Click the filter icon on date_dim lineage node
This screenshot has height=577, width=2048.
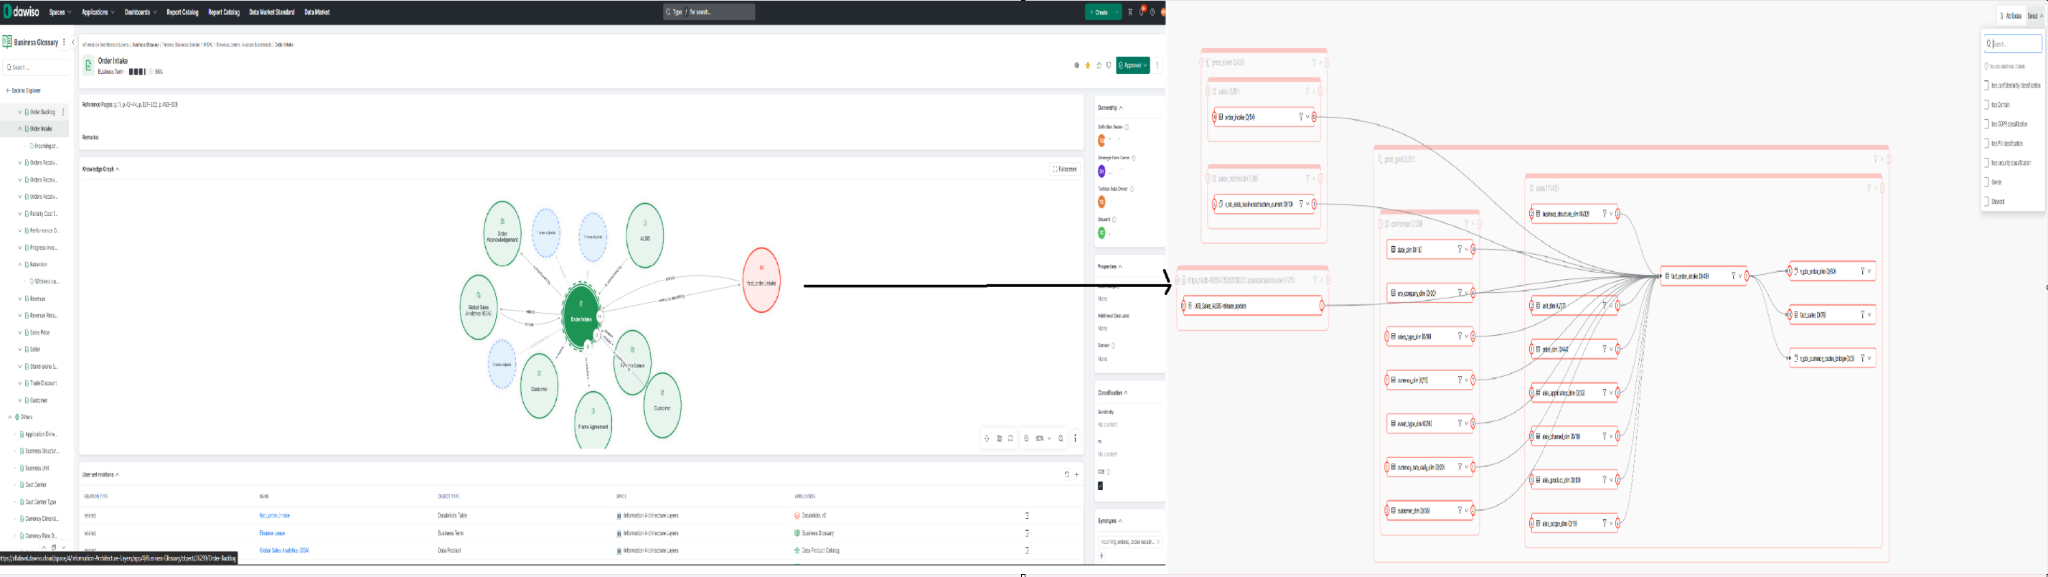coord(1459,249)
